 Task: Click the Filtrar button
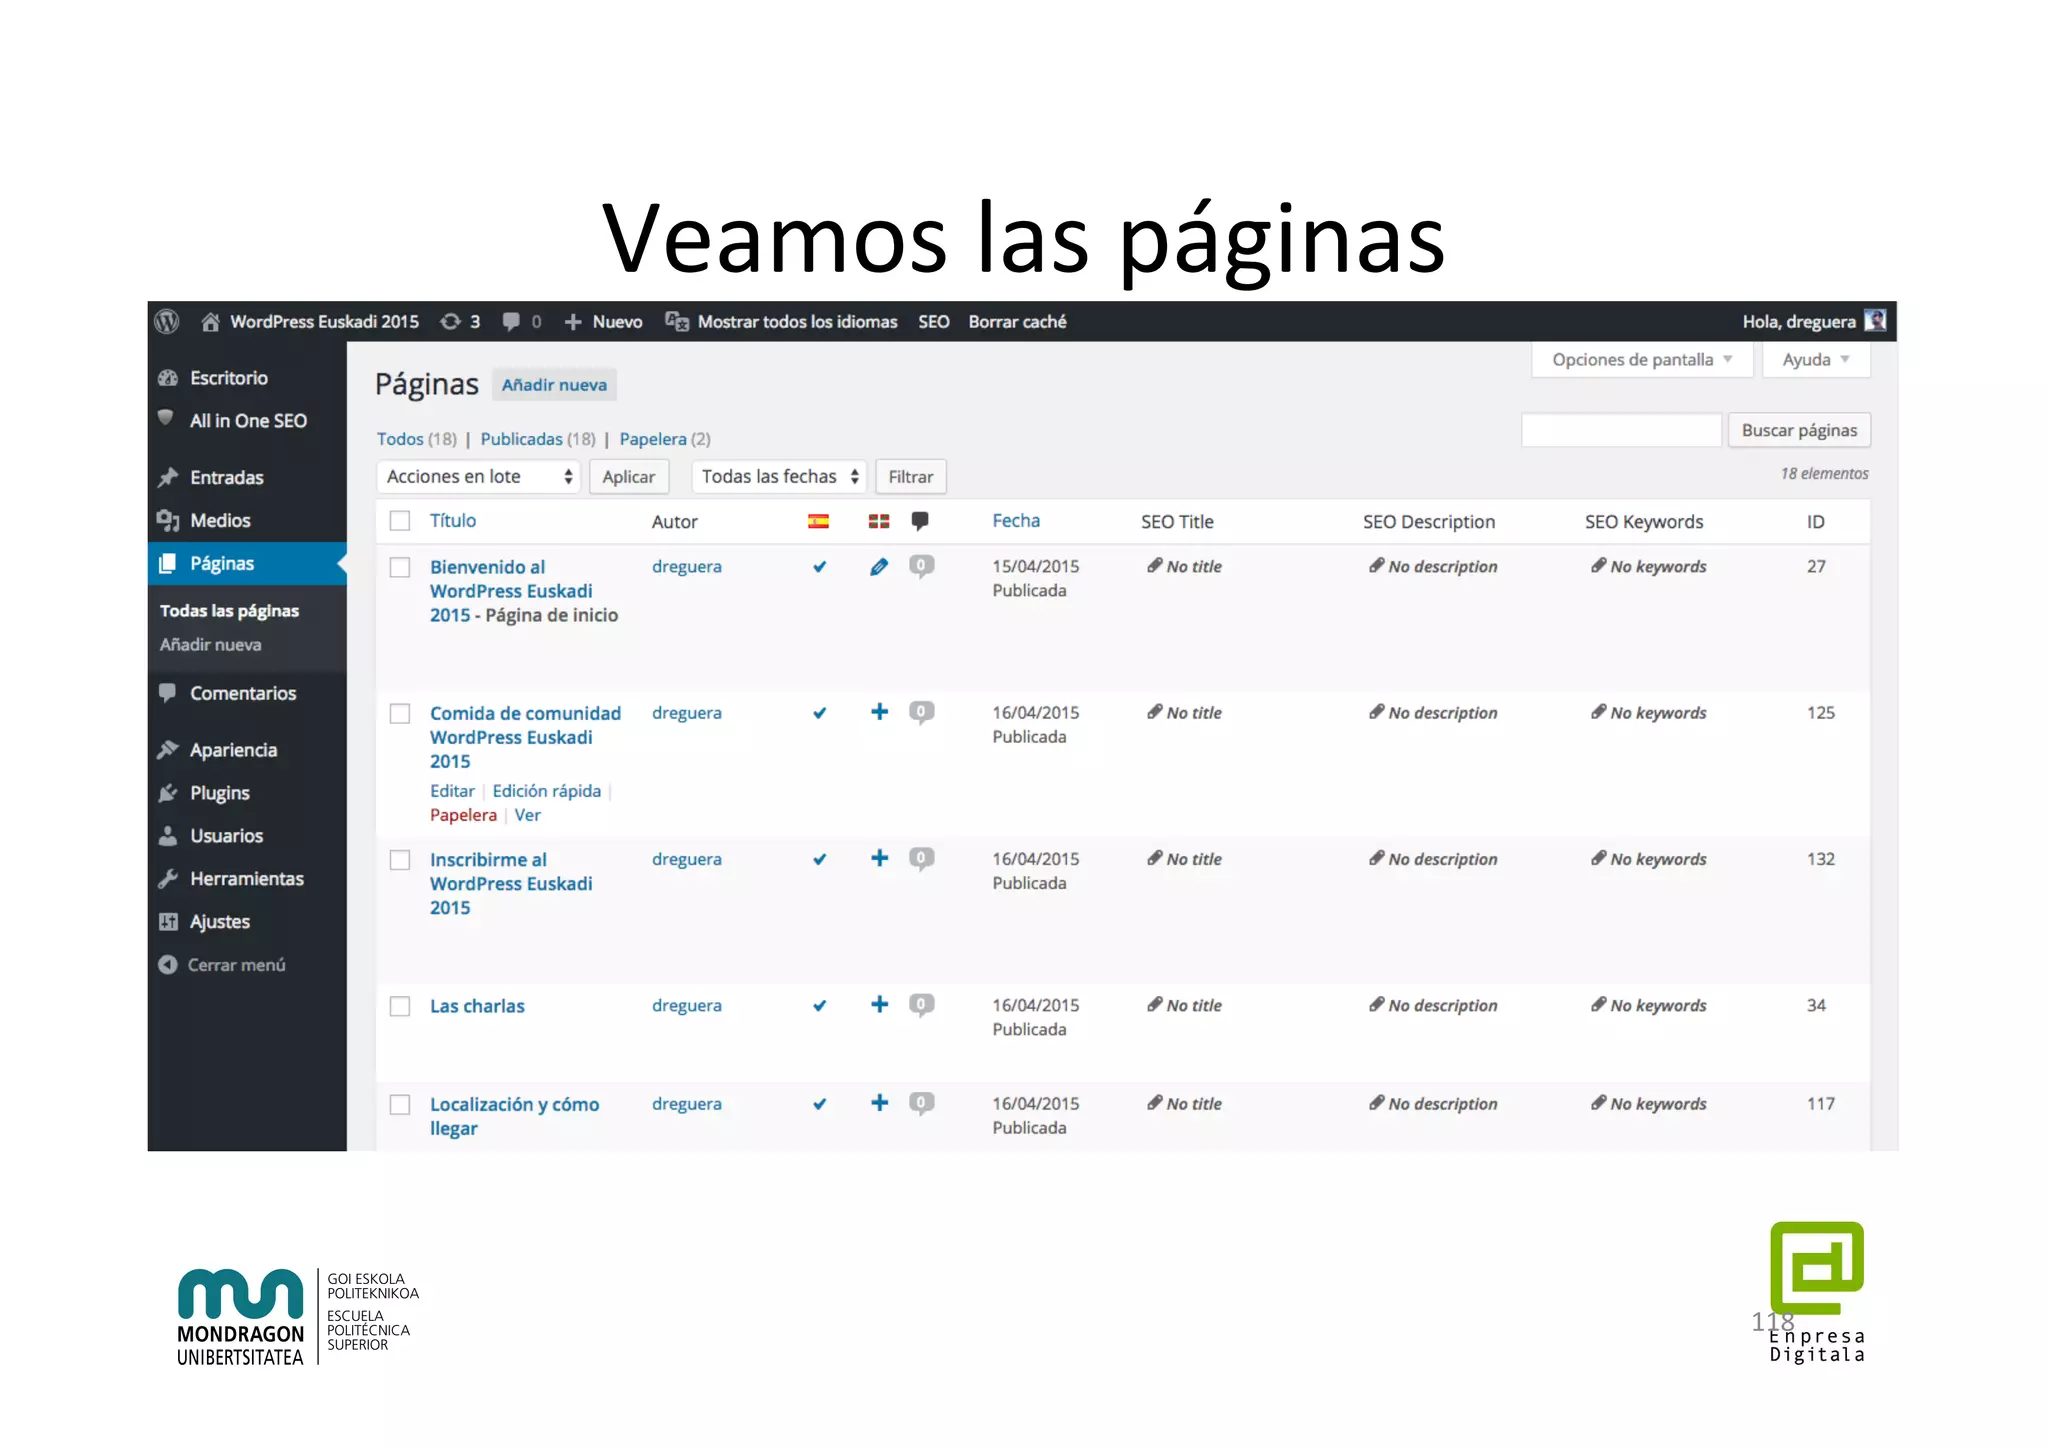pyautogui.click(x=911, y=477)
